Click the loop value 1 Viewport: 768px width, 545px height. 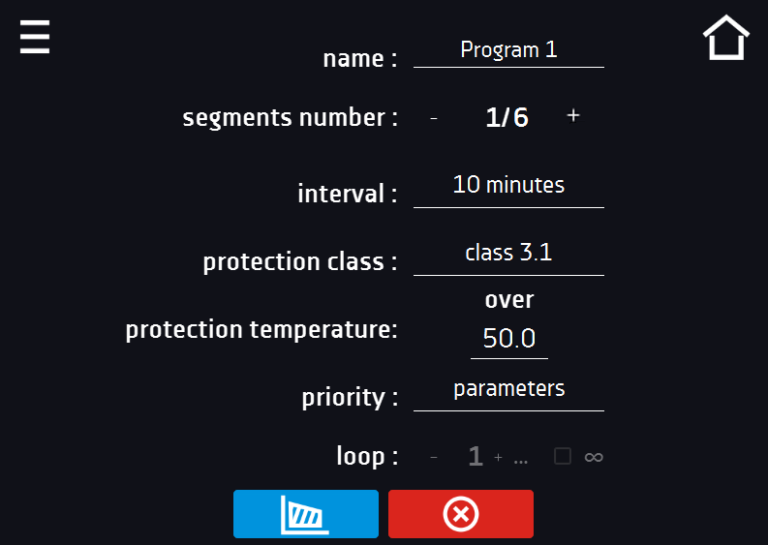click(476, 456)
